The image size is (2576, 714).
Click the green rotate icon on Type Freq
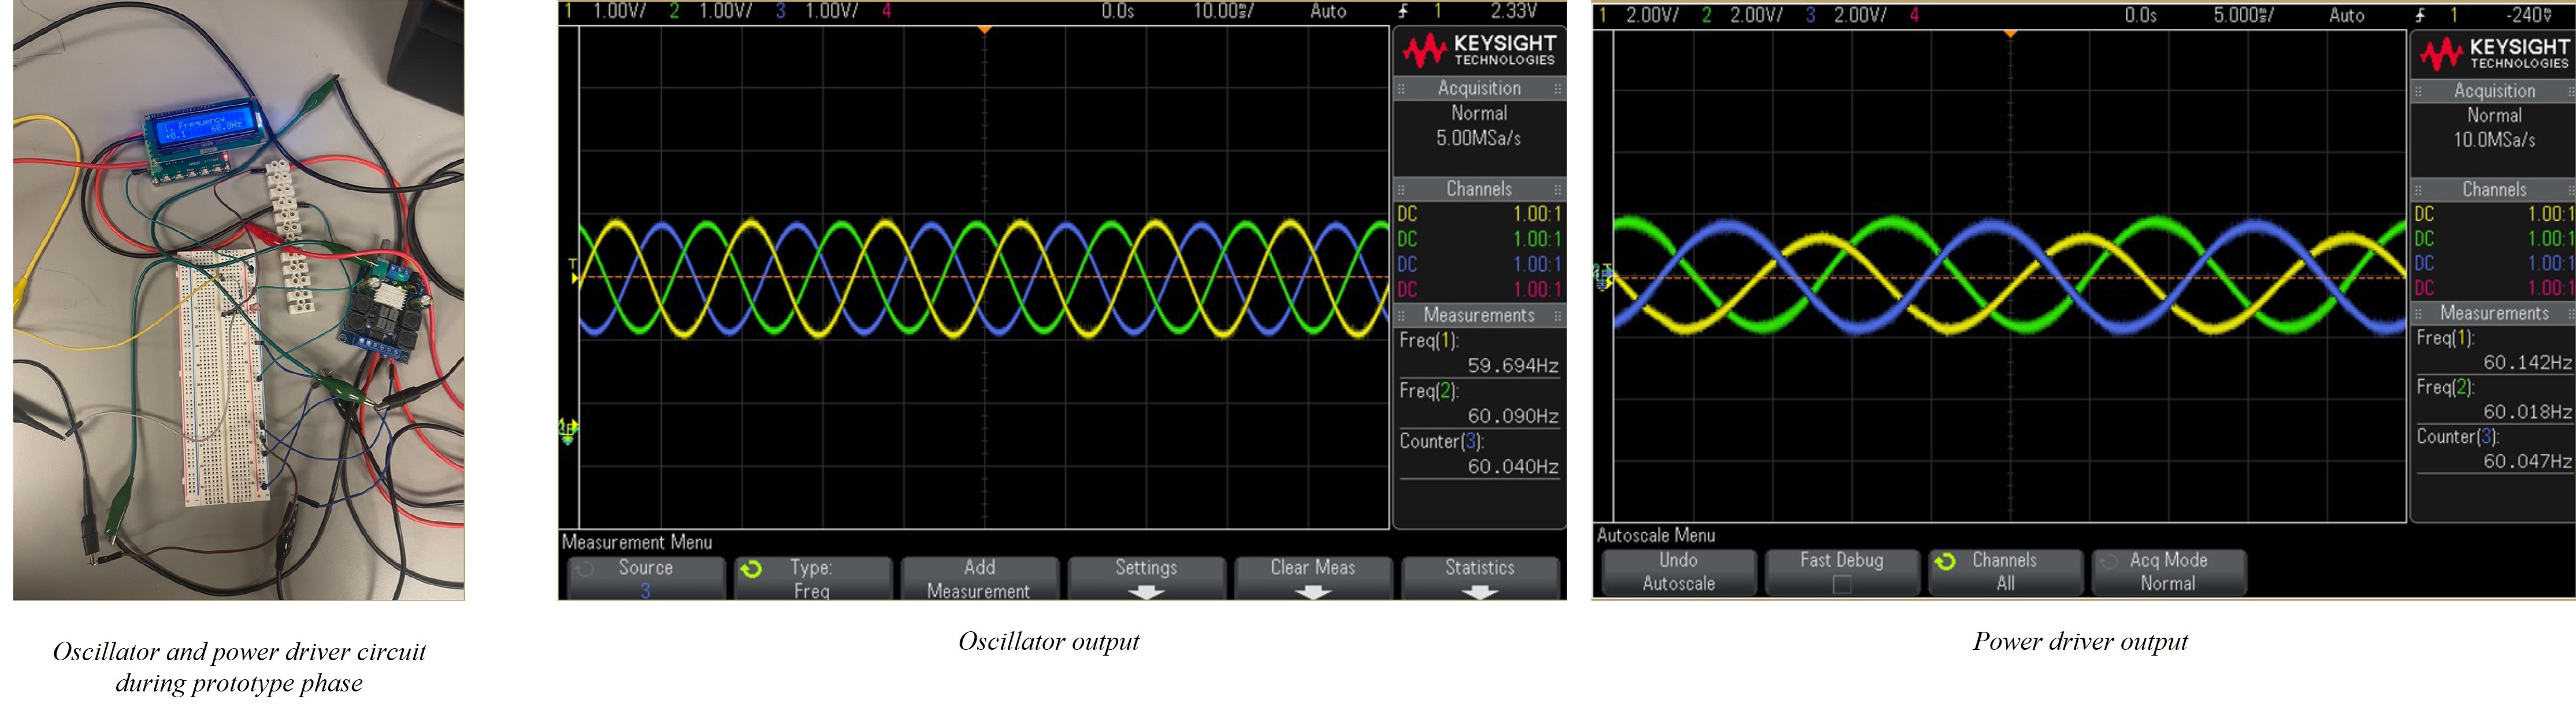click(x=751, y=568)
